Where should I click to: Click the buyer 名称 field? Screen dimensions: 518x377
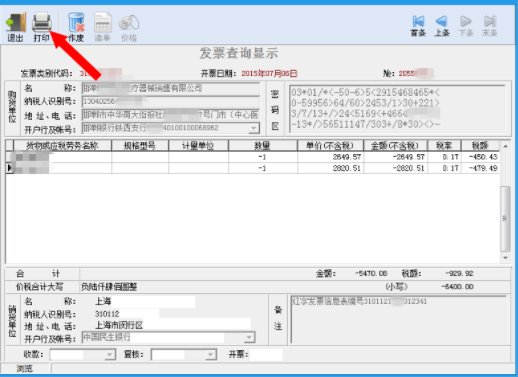[171, 88]
